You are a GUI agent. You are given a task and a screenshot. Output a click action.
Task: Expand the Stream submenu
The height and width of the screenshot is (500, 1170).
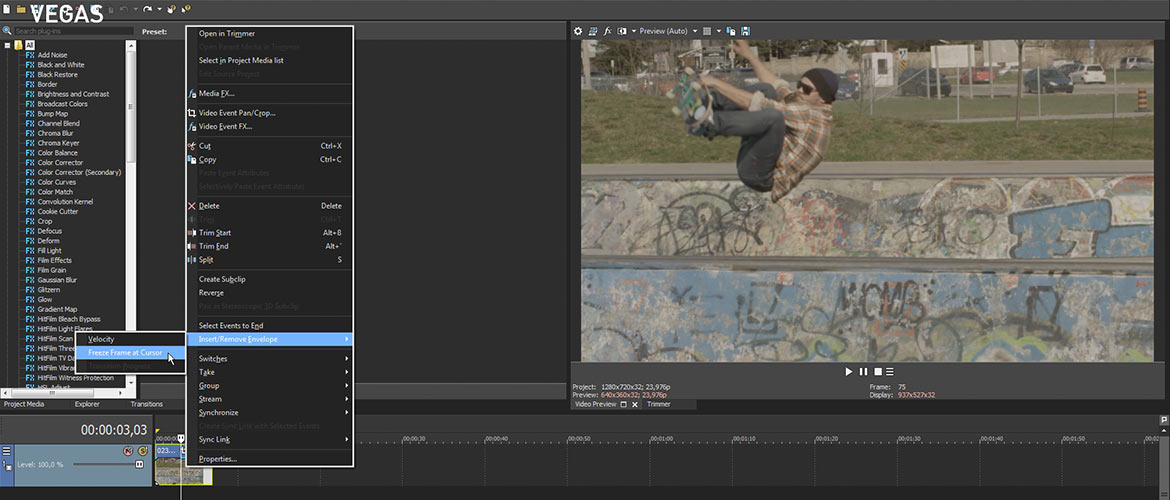pyautogui.click(x=269, y=399)
